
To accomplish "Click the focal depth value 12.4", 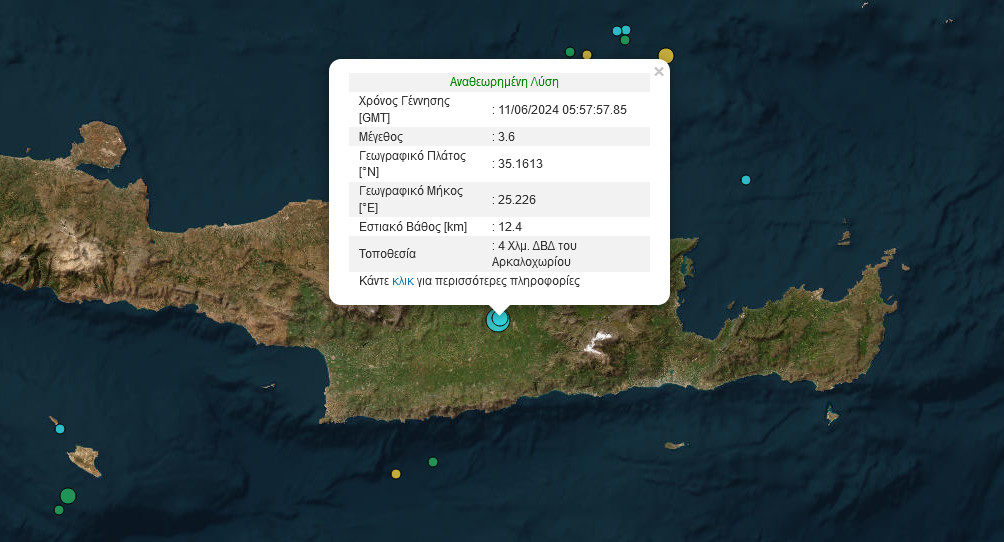I will pos(509,227).
